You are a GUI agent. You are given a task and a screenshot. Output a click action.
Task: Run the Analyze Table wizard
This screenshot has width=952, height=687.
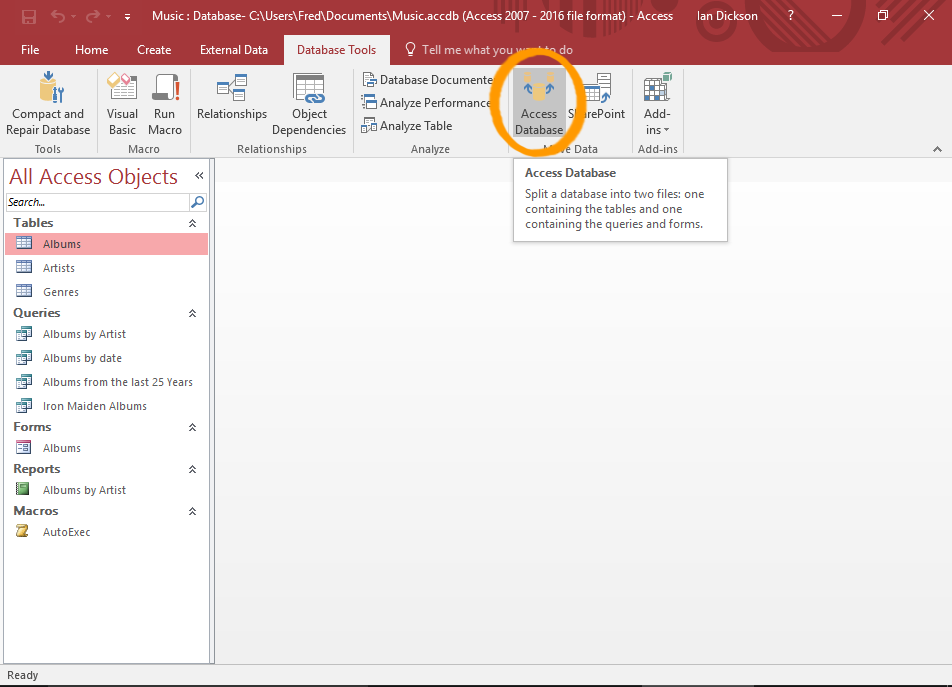(407, 126)
